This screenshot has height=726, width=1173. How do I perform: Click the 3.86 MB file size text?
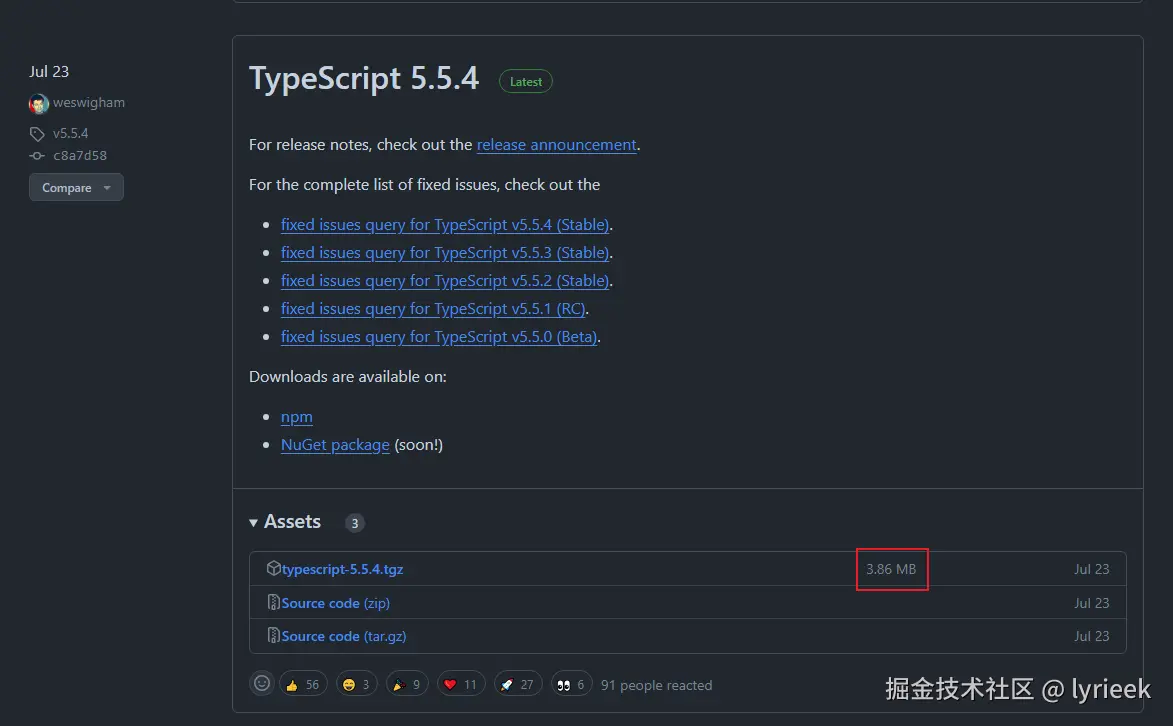891,569
